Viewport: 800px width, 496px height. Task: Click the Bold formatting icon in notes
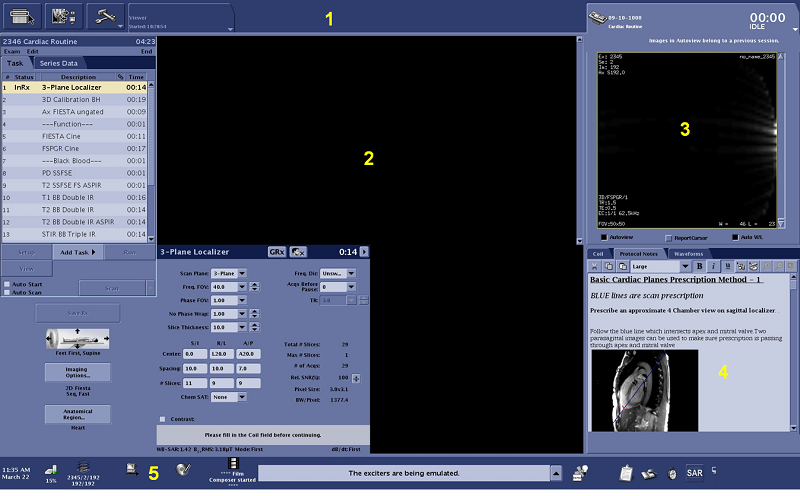click(700, 267)
